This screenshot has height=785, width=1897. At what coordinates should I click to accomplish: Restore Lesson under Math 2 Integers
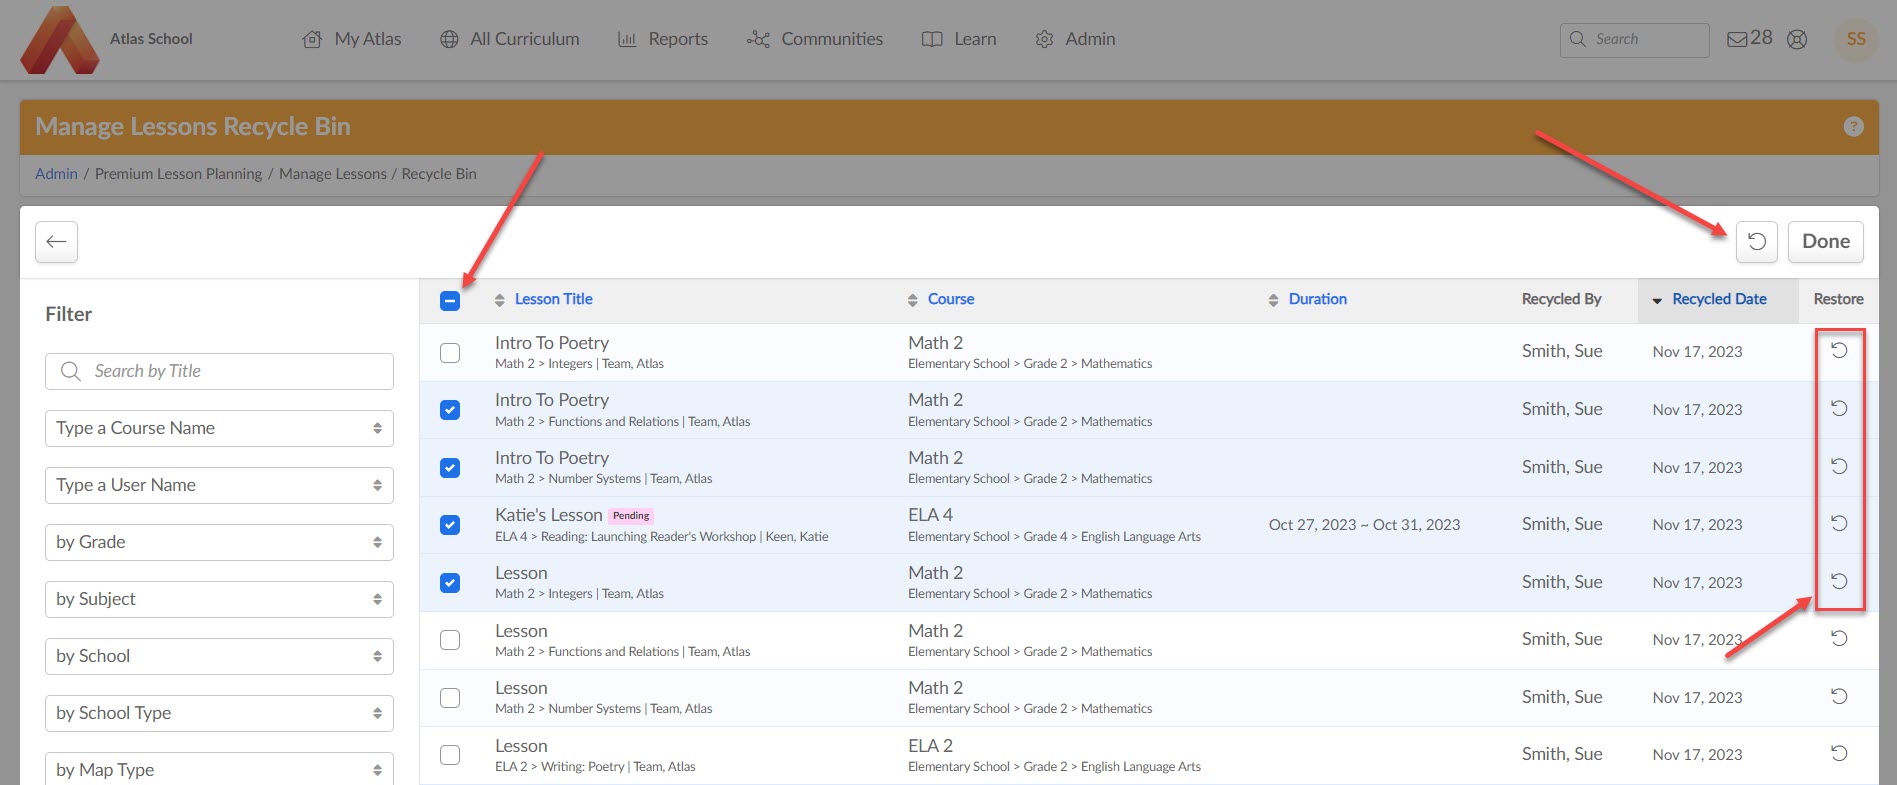click(x=1838, y=582)
